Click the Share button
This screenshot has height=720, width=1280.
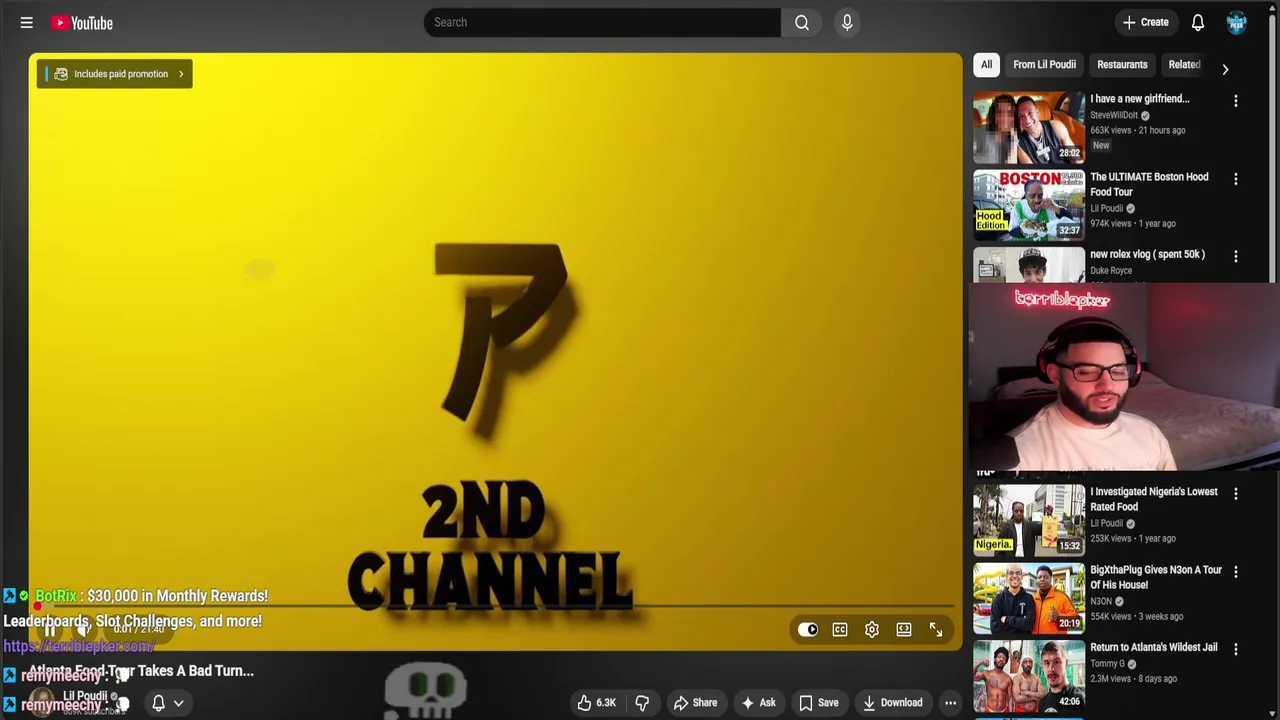695,703
